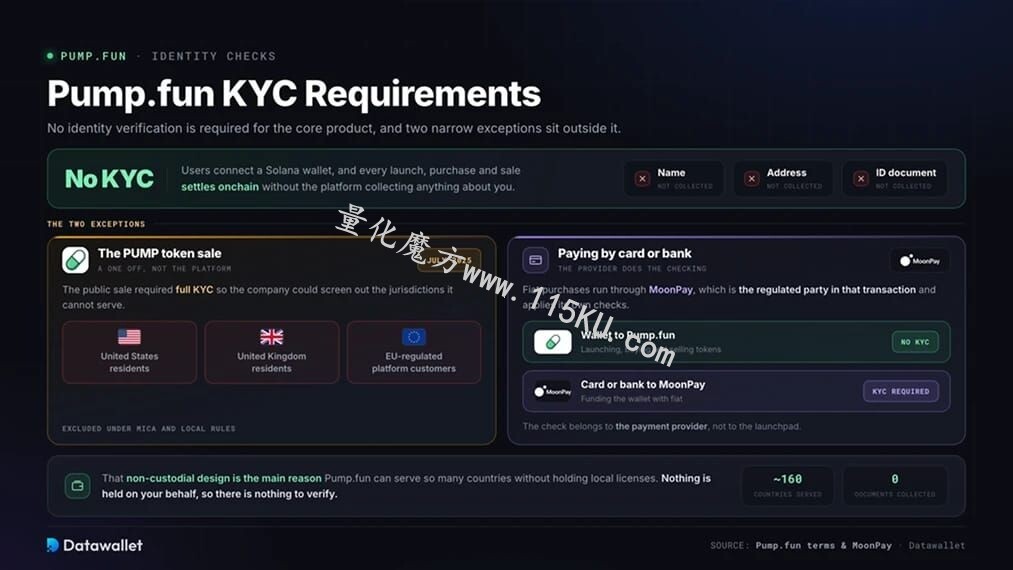Click the 0 documents collected stat
Image resolution: width=1013 pixels, height=570 pixels.
[x=895, y=486]
